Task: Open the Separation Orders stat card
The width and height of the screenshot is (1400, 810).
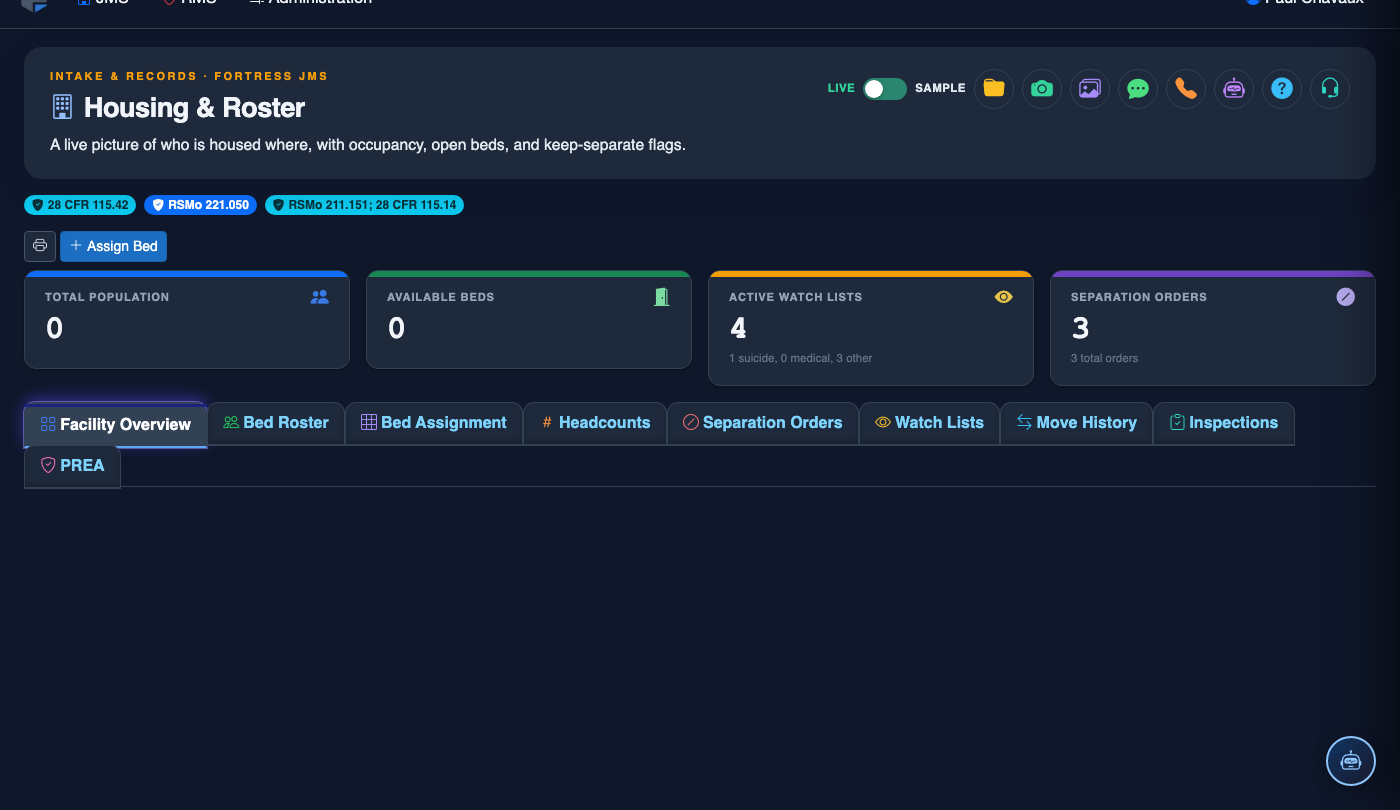Action: 1213,327
